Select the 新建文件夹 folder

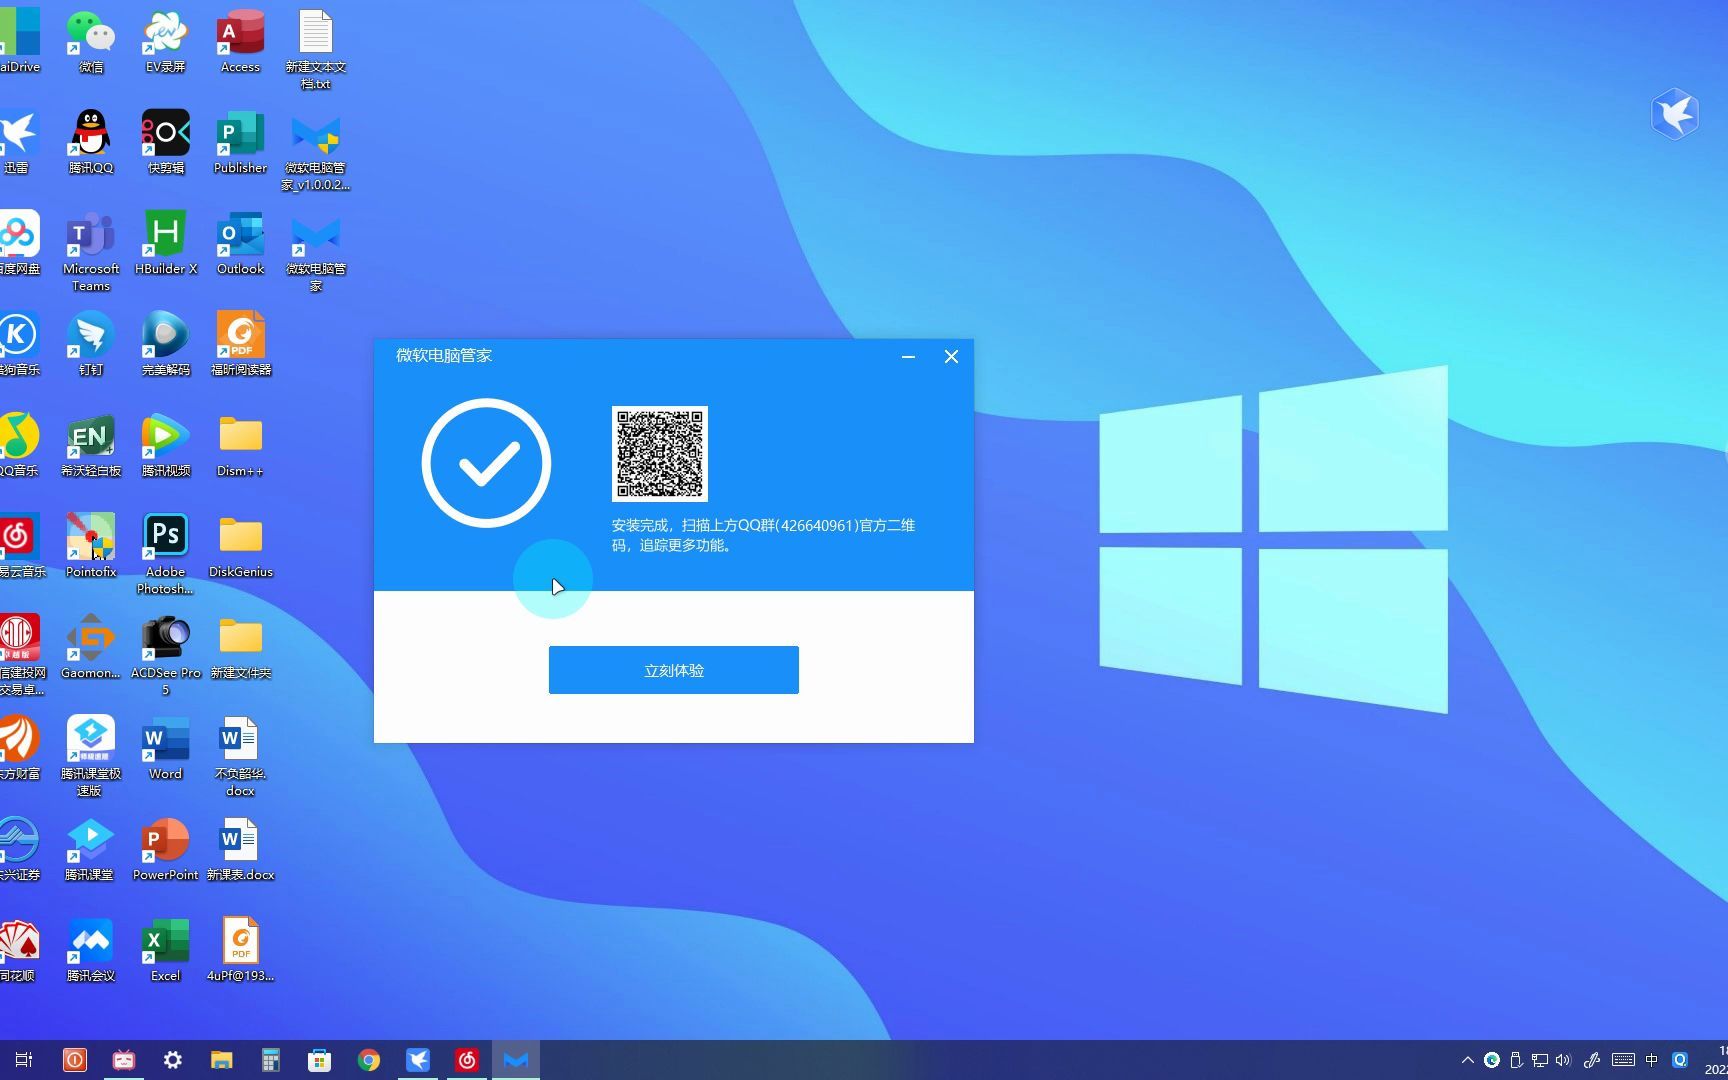(x=241, y=647)
